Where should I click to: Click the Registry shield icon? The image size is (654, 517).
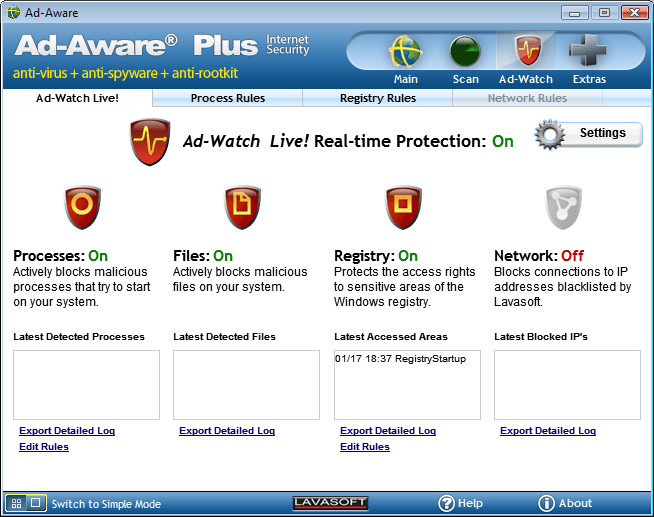tap(403, 207)
